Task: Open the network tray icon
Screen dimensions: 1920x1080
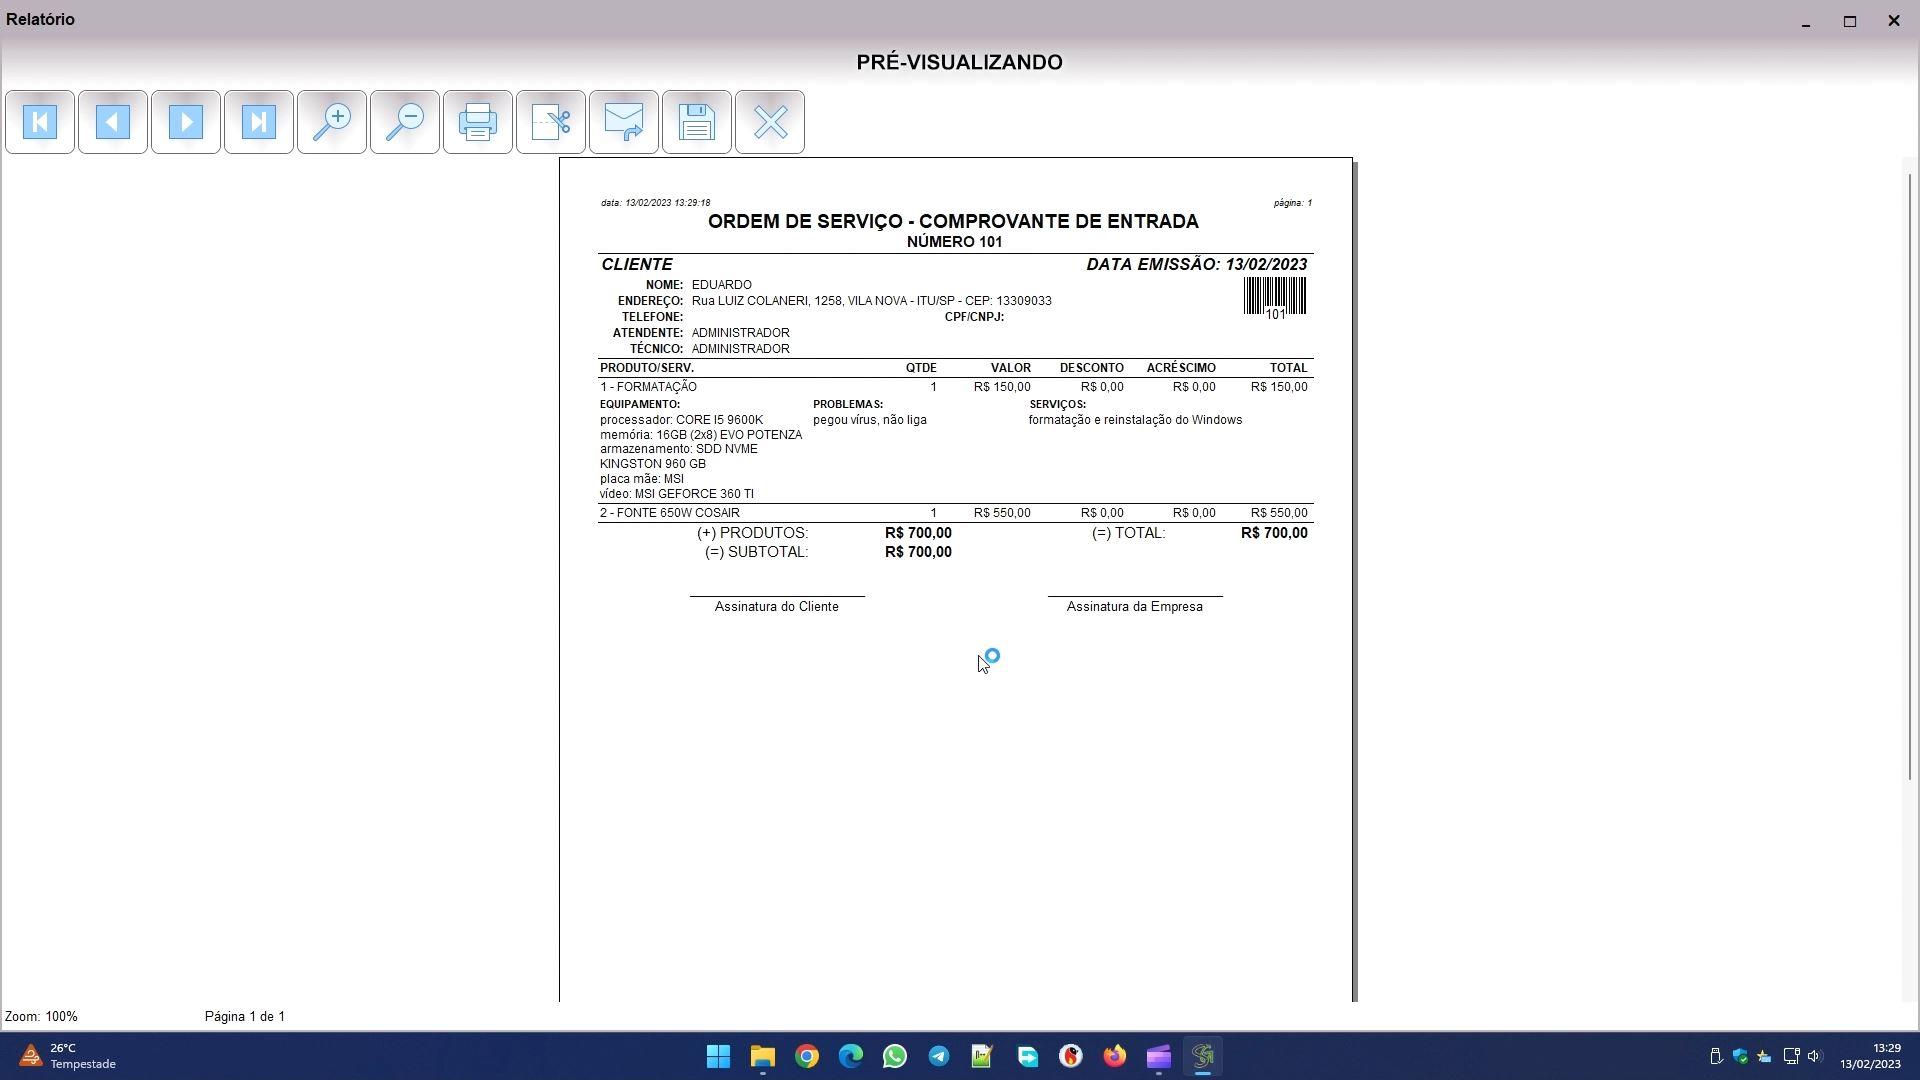Action: click(x=1791, y=1056)
